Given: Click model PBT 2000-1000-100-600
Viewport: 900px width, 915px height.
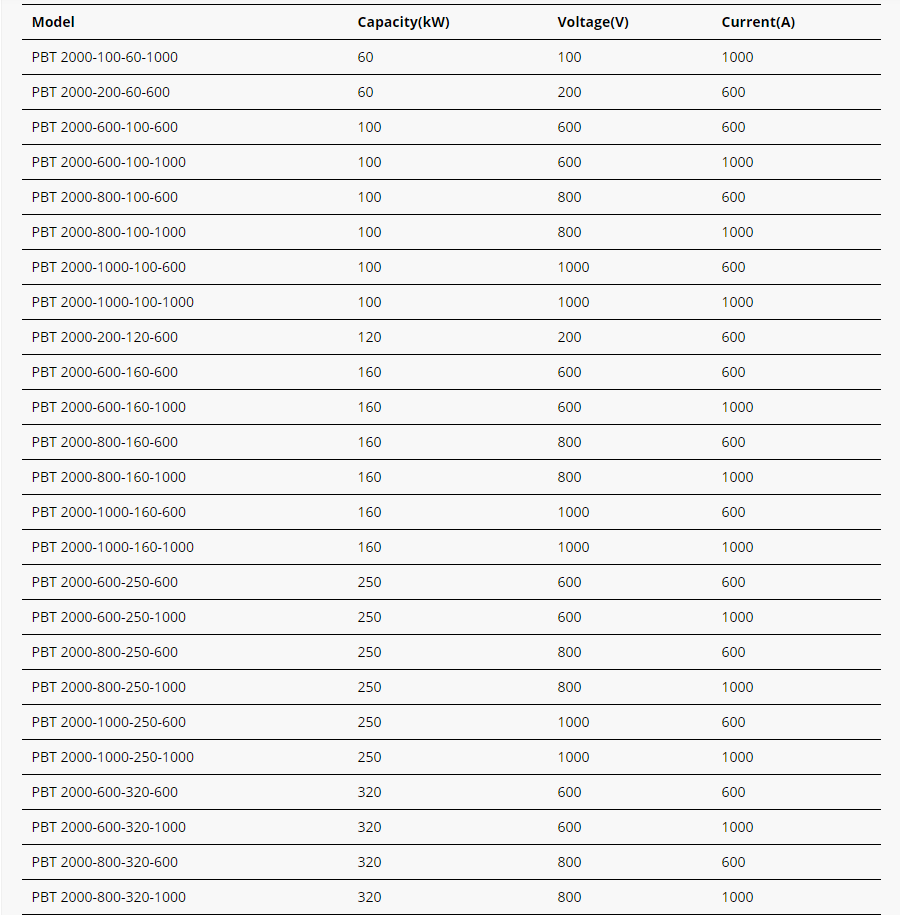Looking at the screenshot, I should pyautogui.click(x=109, y=267).
